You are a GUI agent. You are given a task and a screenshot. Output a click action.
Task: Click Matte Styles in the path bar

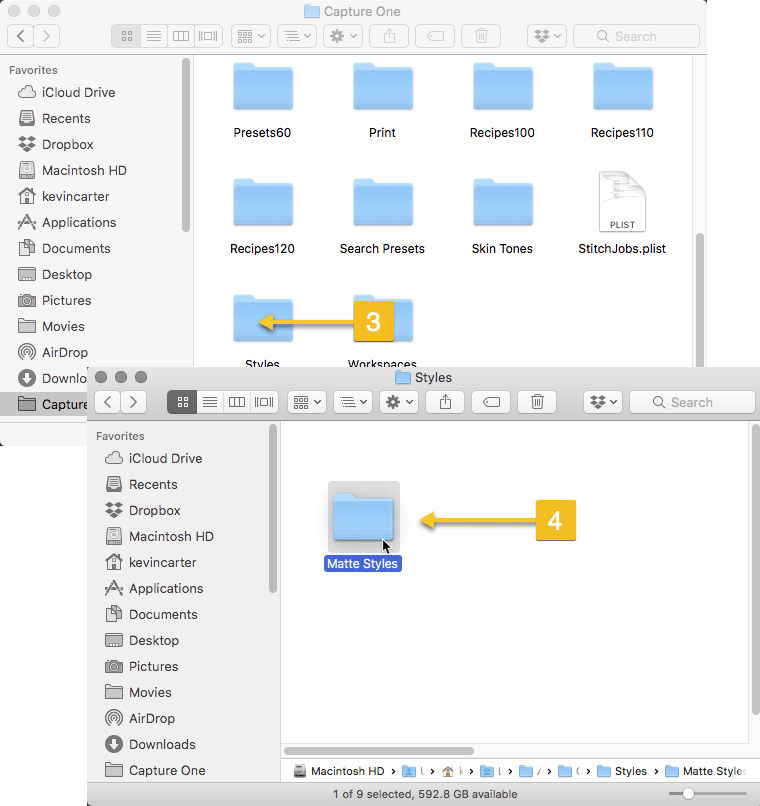(705, 771)
